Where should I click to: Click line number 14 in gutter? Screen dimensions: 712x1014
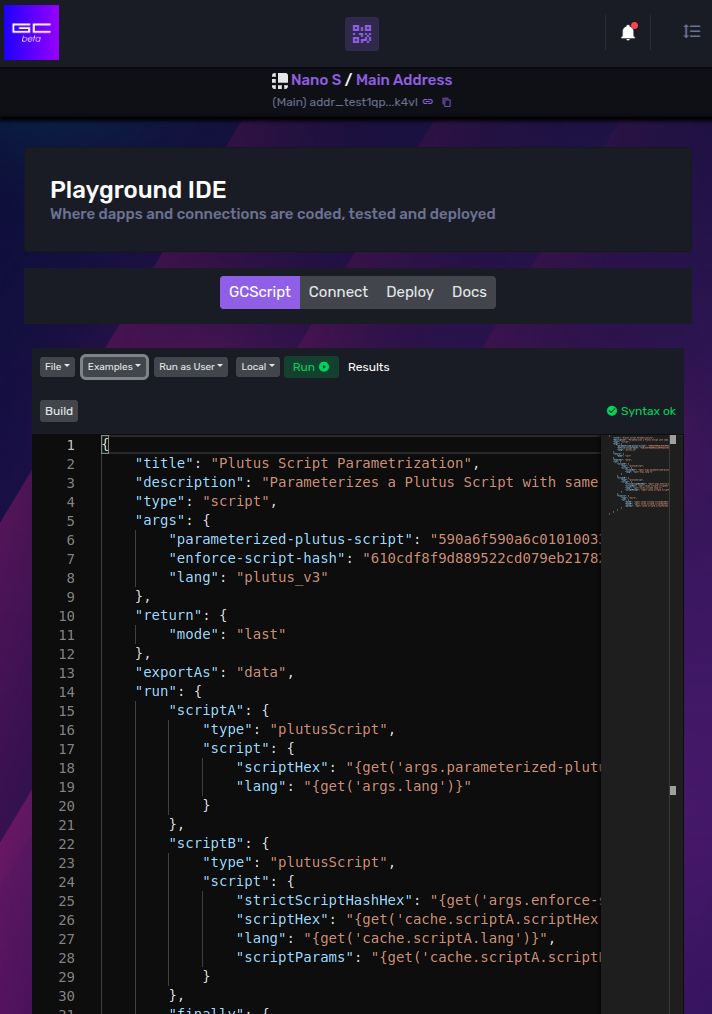click(67, 692)
